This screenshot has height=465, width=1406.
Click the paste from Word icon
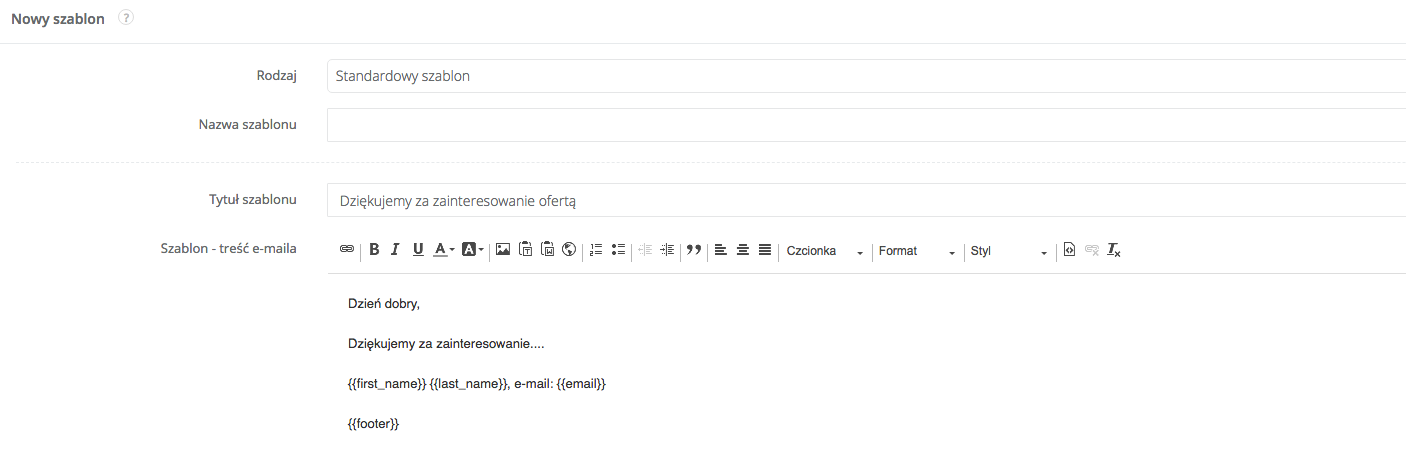click(547, 250)
